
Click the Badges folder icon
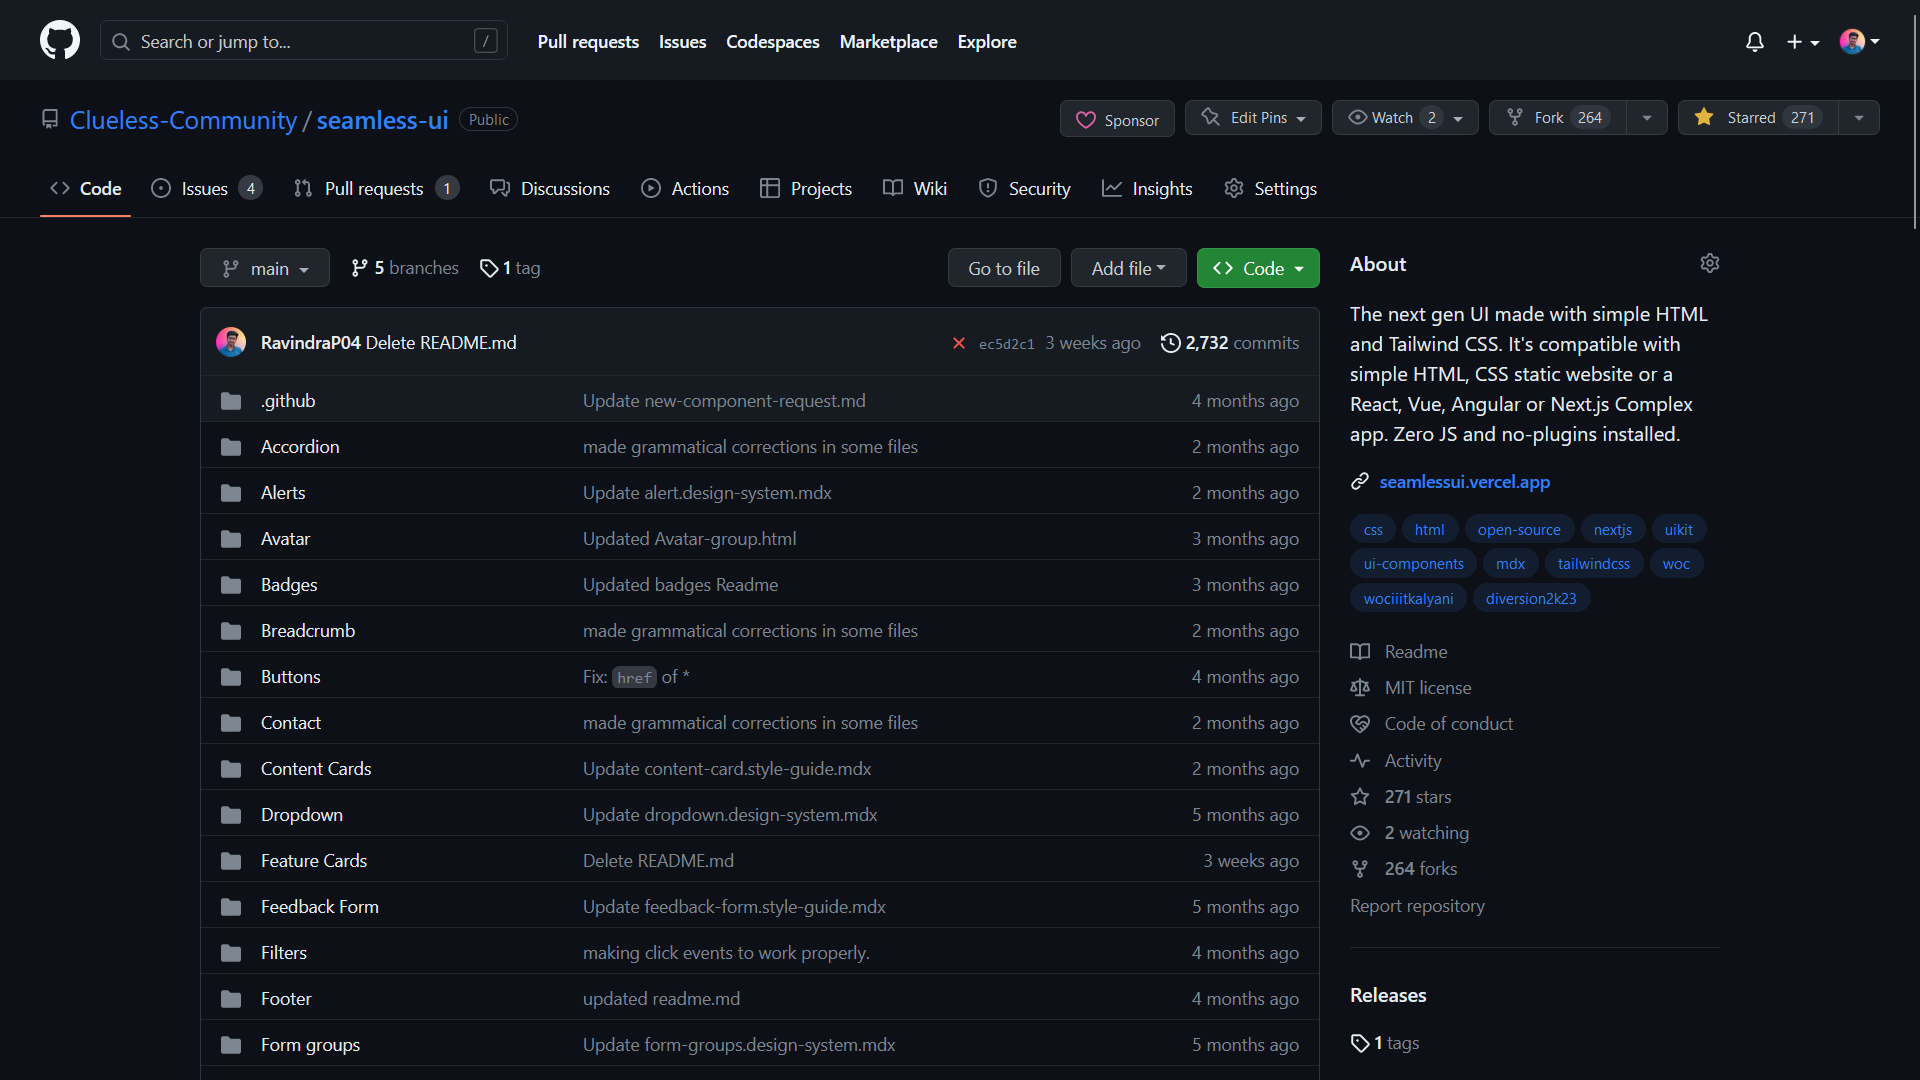pyautogui.click(x=231, y=585)
